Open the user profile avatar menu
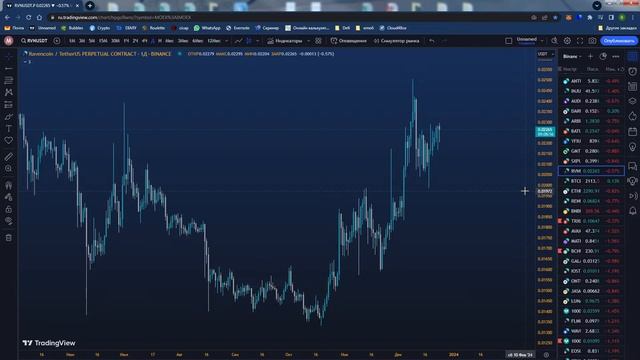640x360 pixels. pos(9,41)
